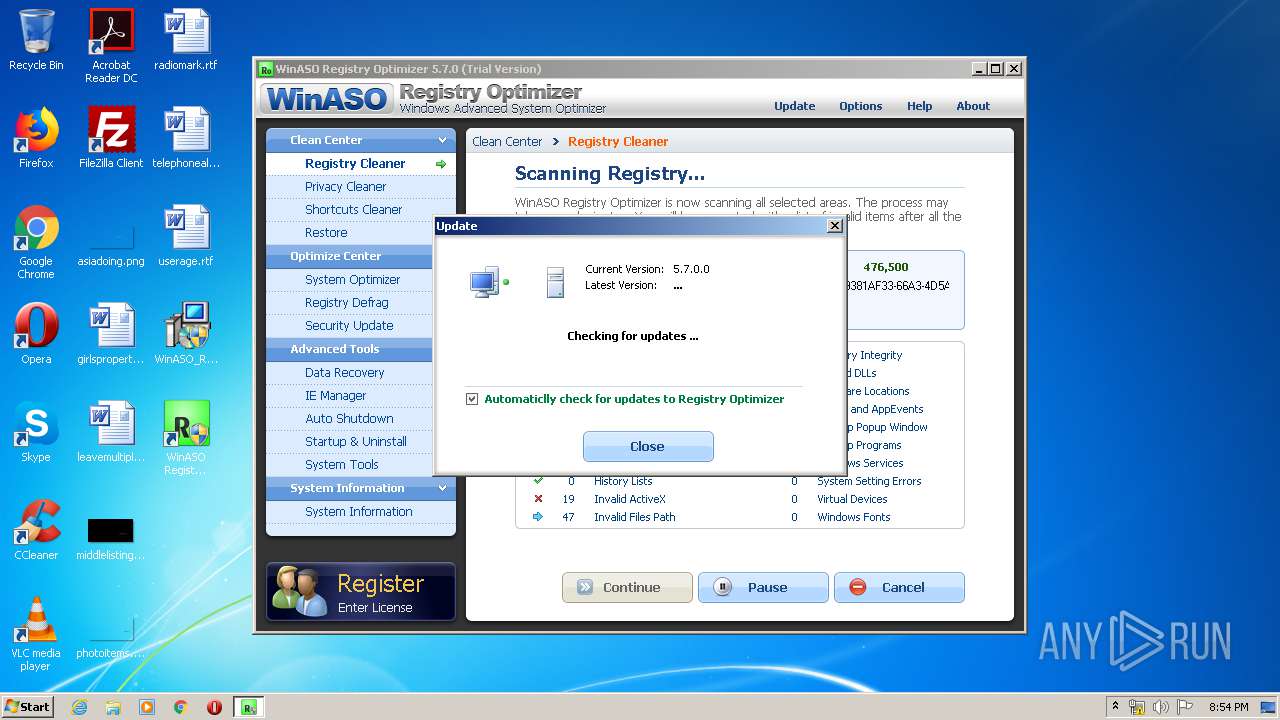Launch the Skype desktop shortcut
Image resolution: width=1280 pixels, height=720 pixels.
(36, 432)
